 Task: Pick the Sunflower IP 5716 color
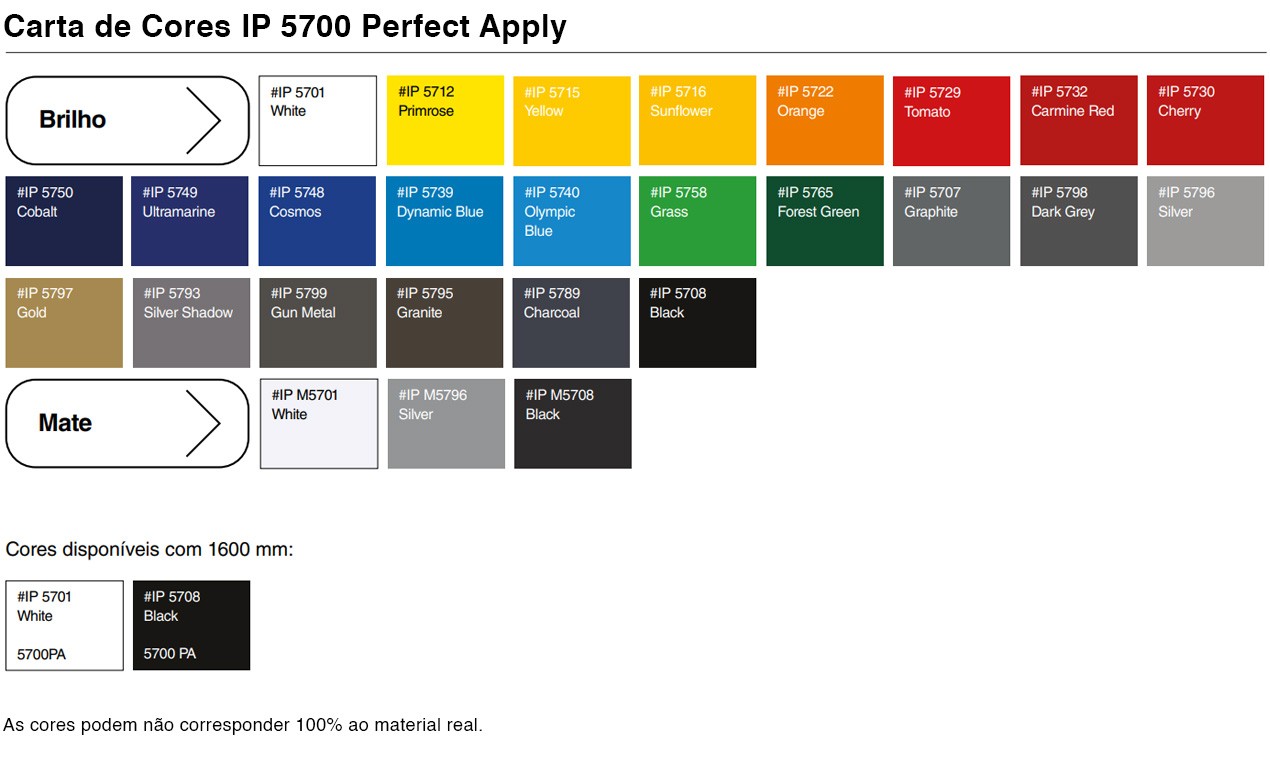(x=697, y=120)
